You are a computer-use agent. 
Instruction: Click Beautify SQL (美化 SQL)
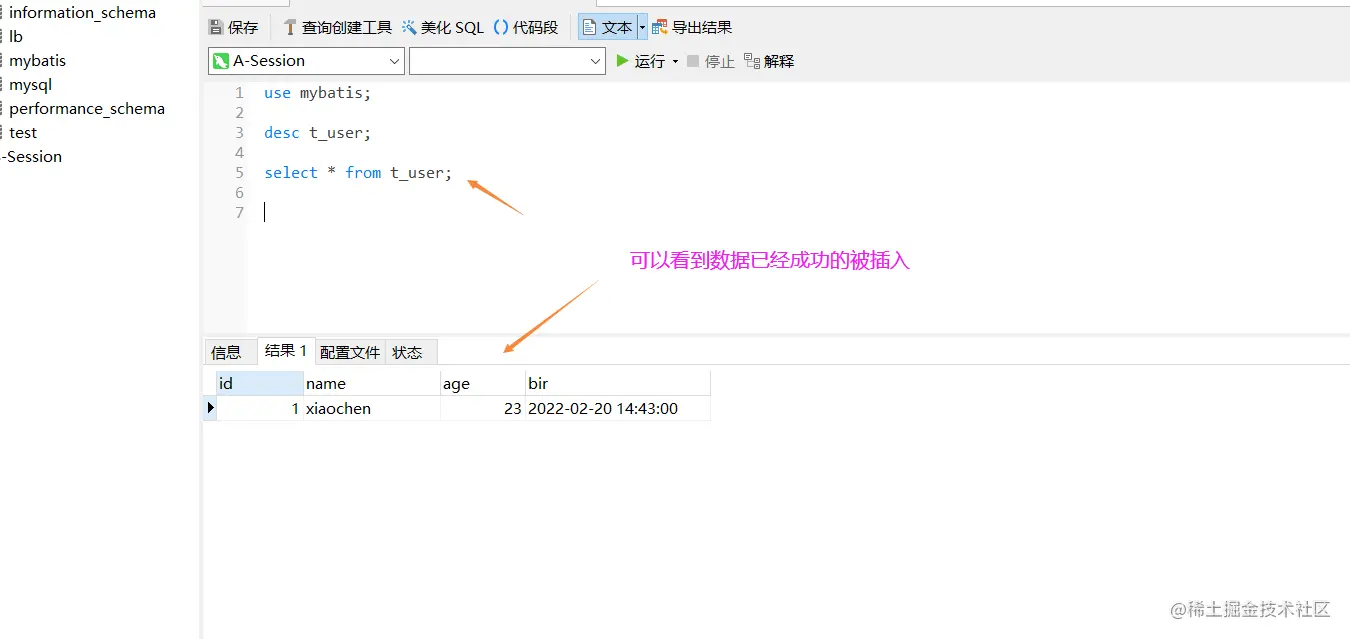click(x=443, y=27)
